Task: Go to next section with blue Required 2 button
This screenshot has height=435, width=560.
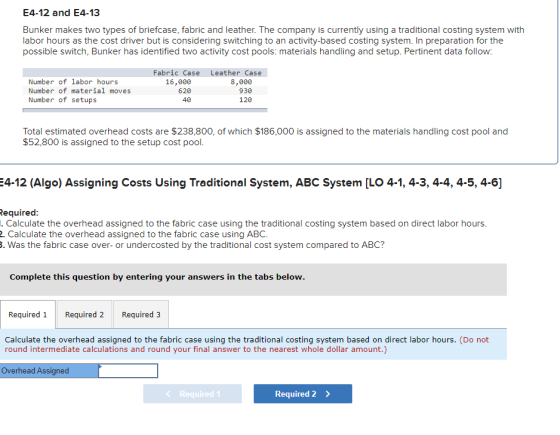Action: pos(303,394)
